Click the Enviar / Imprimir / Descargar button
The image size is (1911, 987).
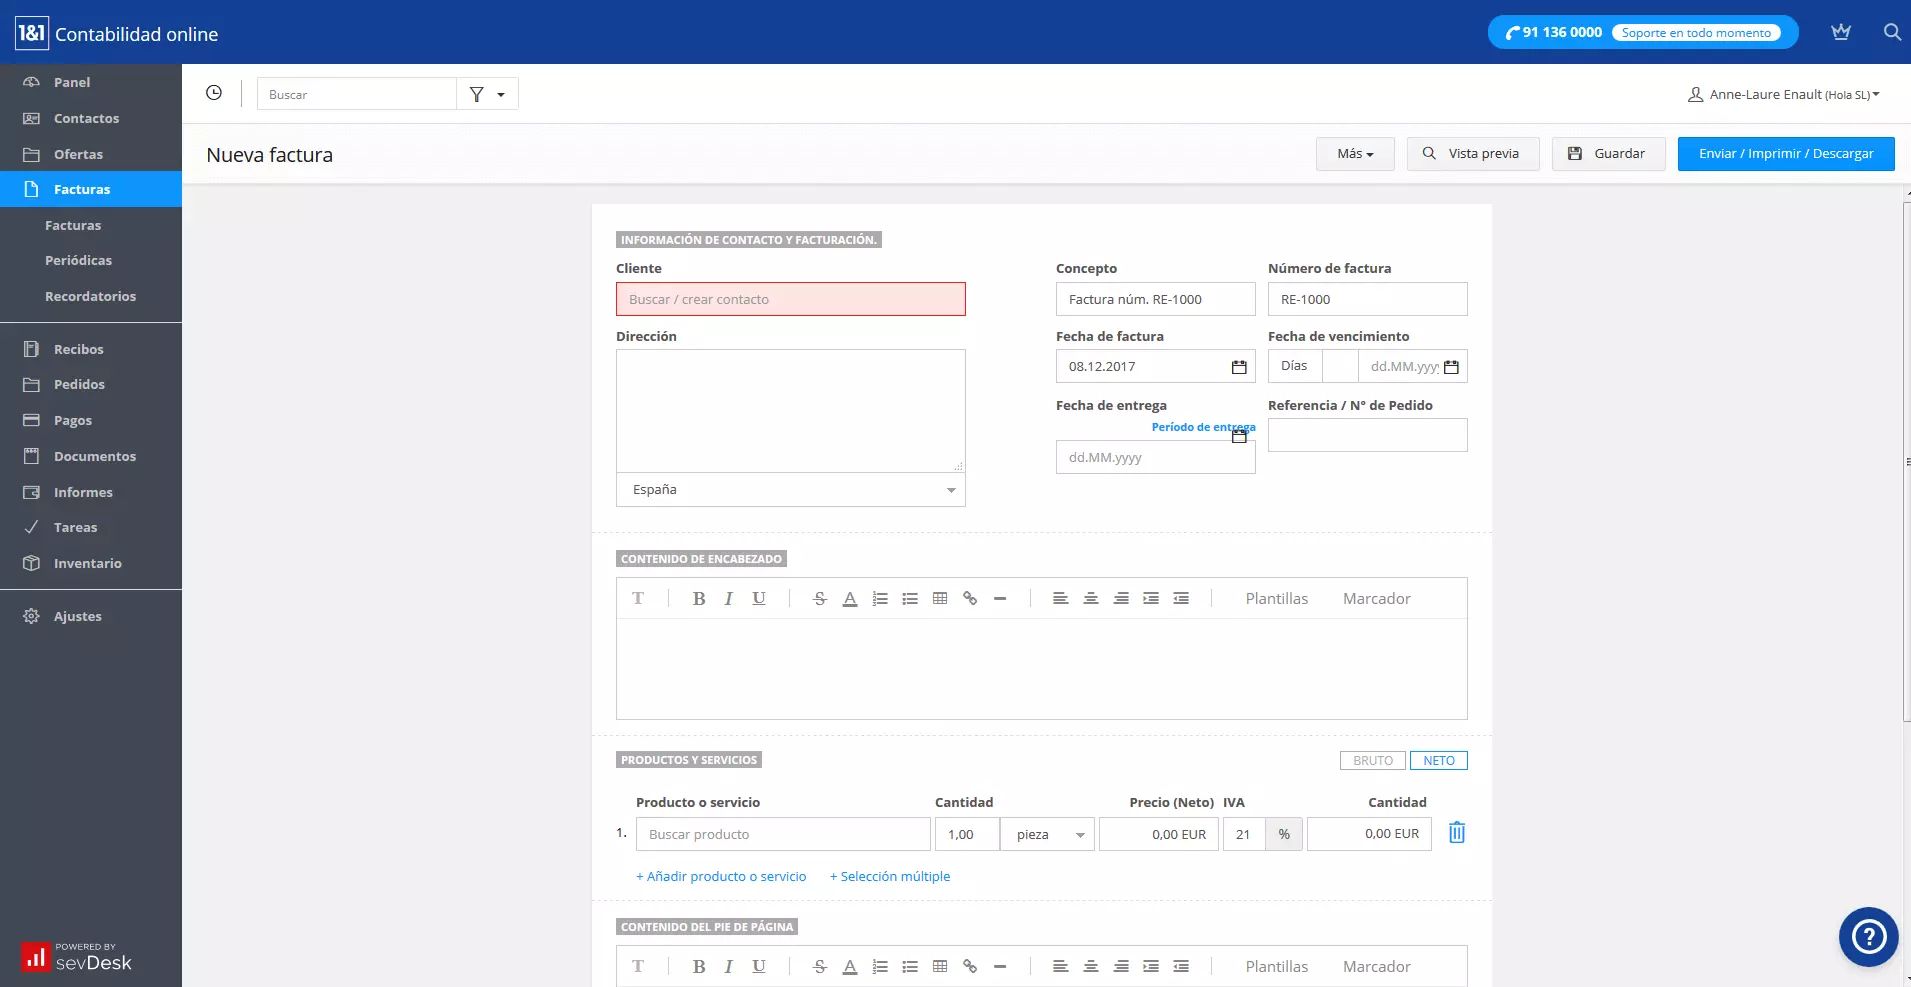pyautogui.click(x=1786, y=153)
